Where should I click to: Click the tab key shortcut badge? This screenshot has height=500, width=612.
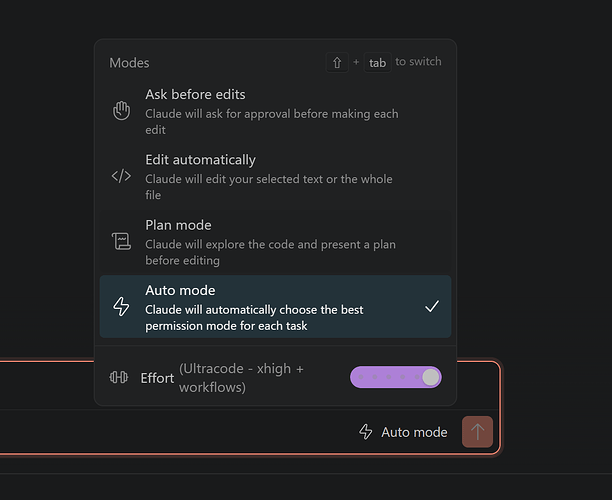click(377, 62)
